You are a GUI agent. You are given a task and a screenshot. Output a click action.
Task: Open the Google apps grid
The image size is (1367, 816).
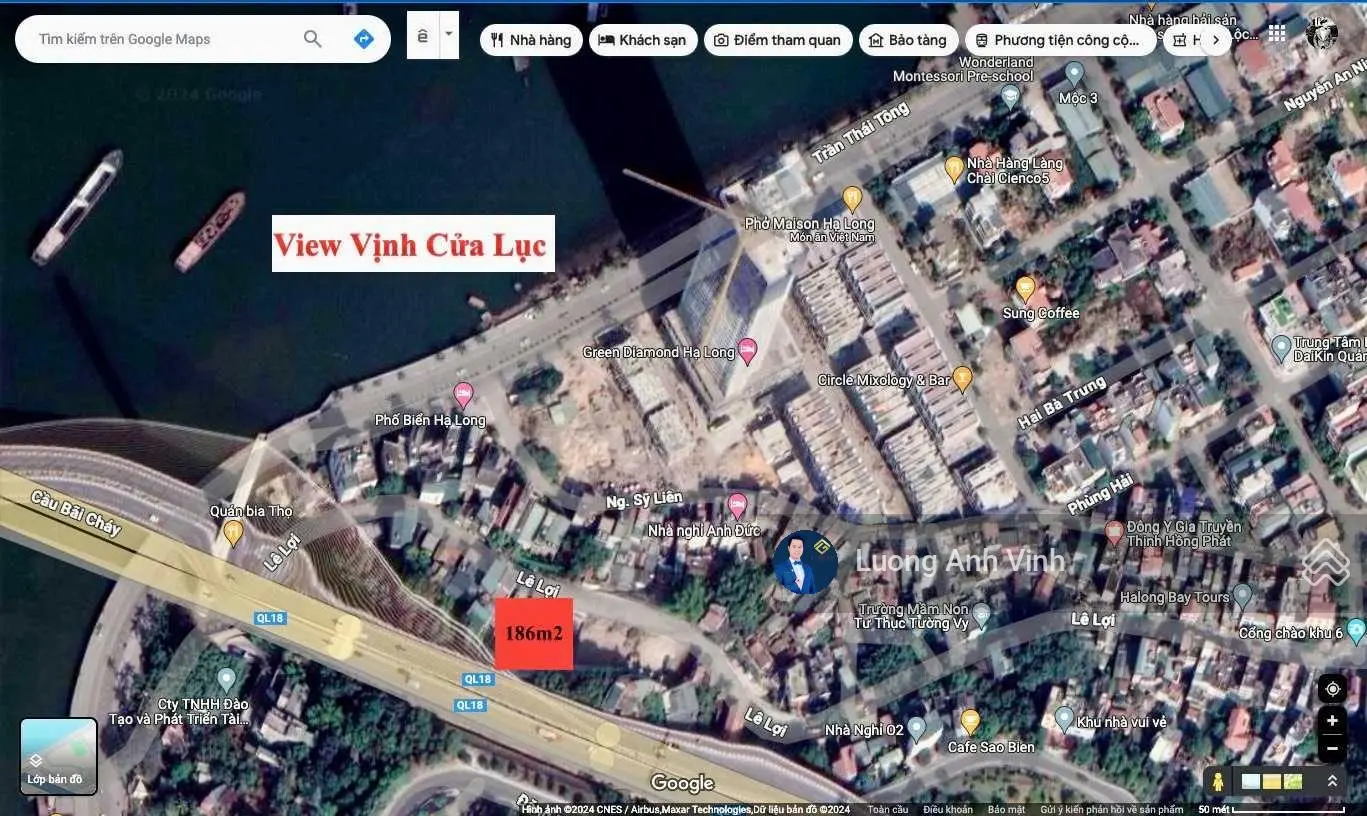[1277, 33]
